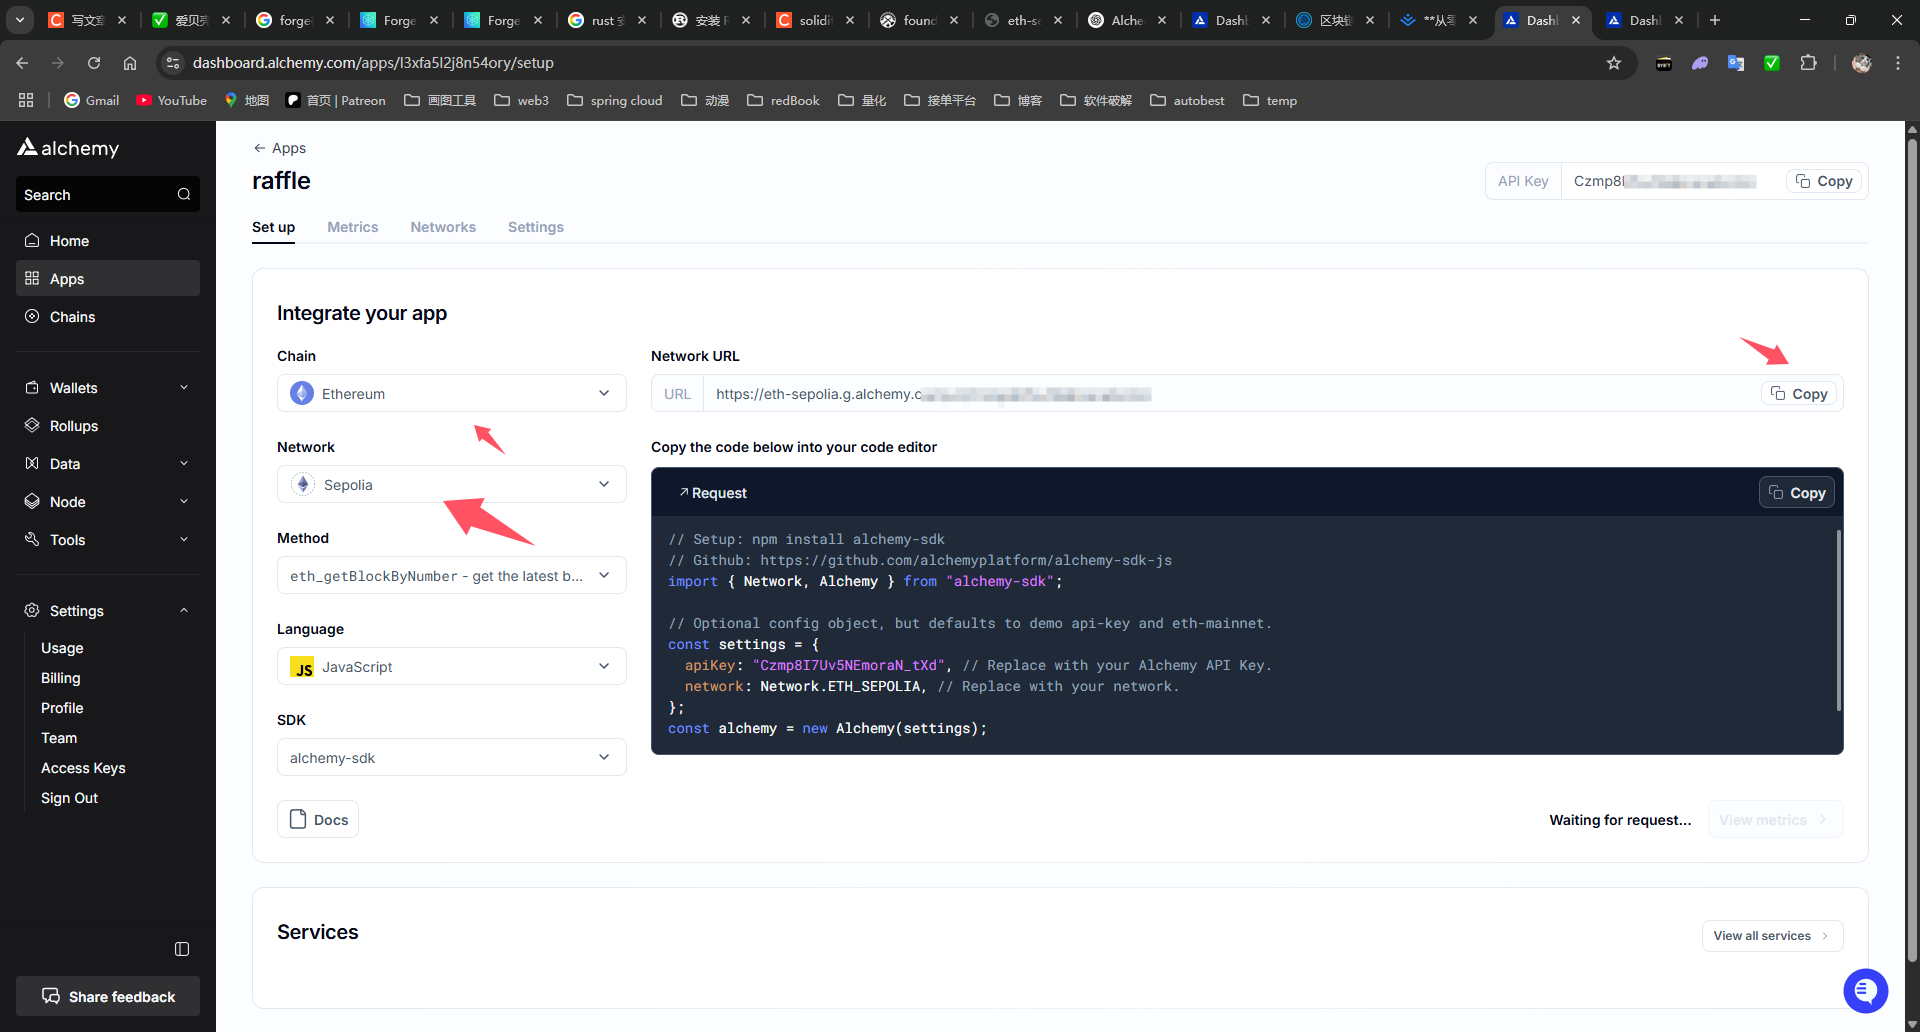Click the code panel vertical scrollbar
Viewport: 1920px width, 1032px height.
1838,620
